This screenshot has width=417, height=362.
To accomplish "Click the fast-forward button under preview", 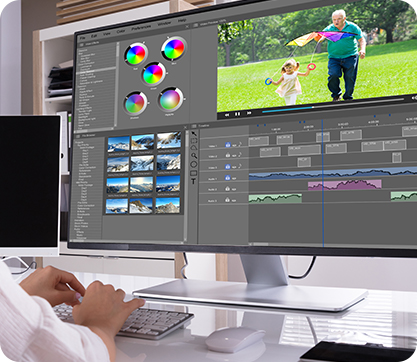I will click(x=249, y=113).
